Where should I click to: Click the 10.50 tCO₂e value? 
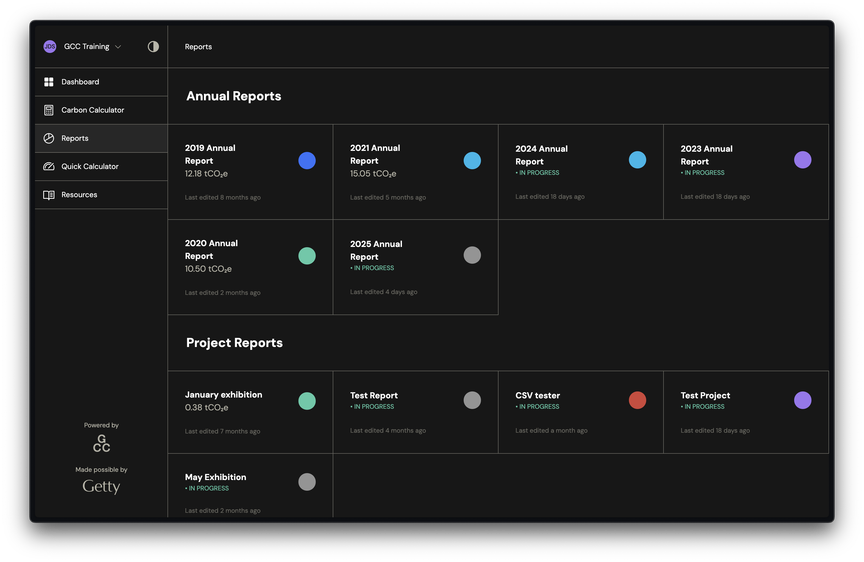click(208, 269)
